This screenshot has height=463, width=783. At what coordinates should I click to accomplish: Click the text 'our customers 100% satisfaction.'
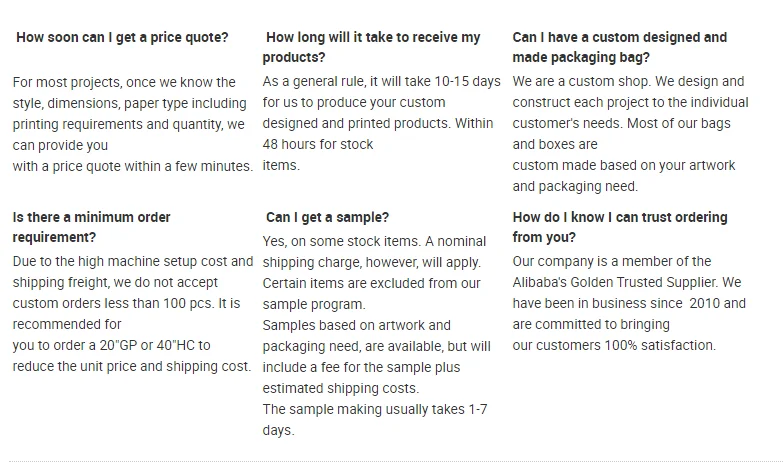[614, 345]
